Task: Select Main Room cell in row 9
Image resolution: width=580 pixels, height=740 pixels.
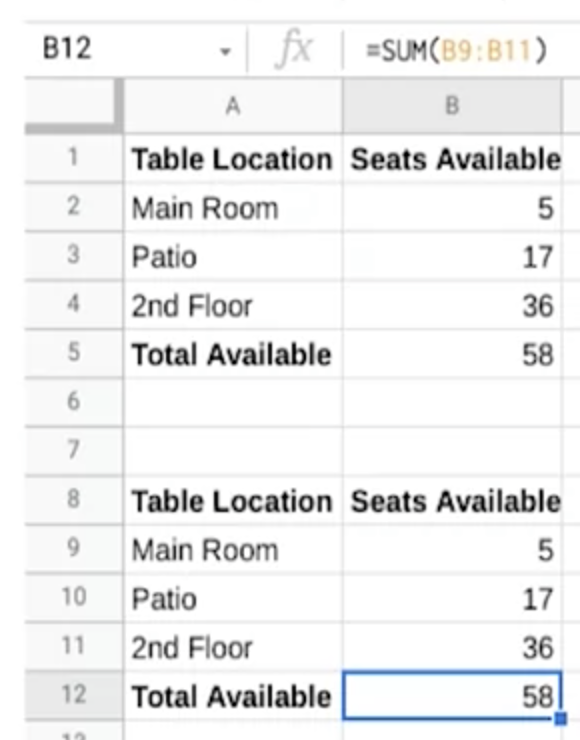Action: [233, 549]
